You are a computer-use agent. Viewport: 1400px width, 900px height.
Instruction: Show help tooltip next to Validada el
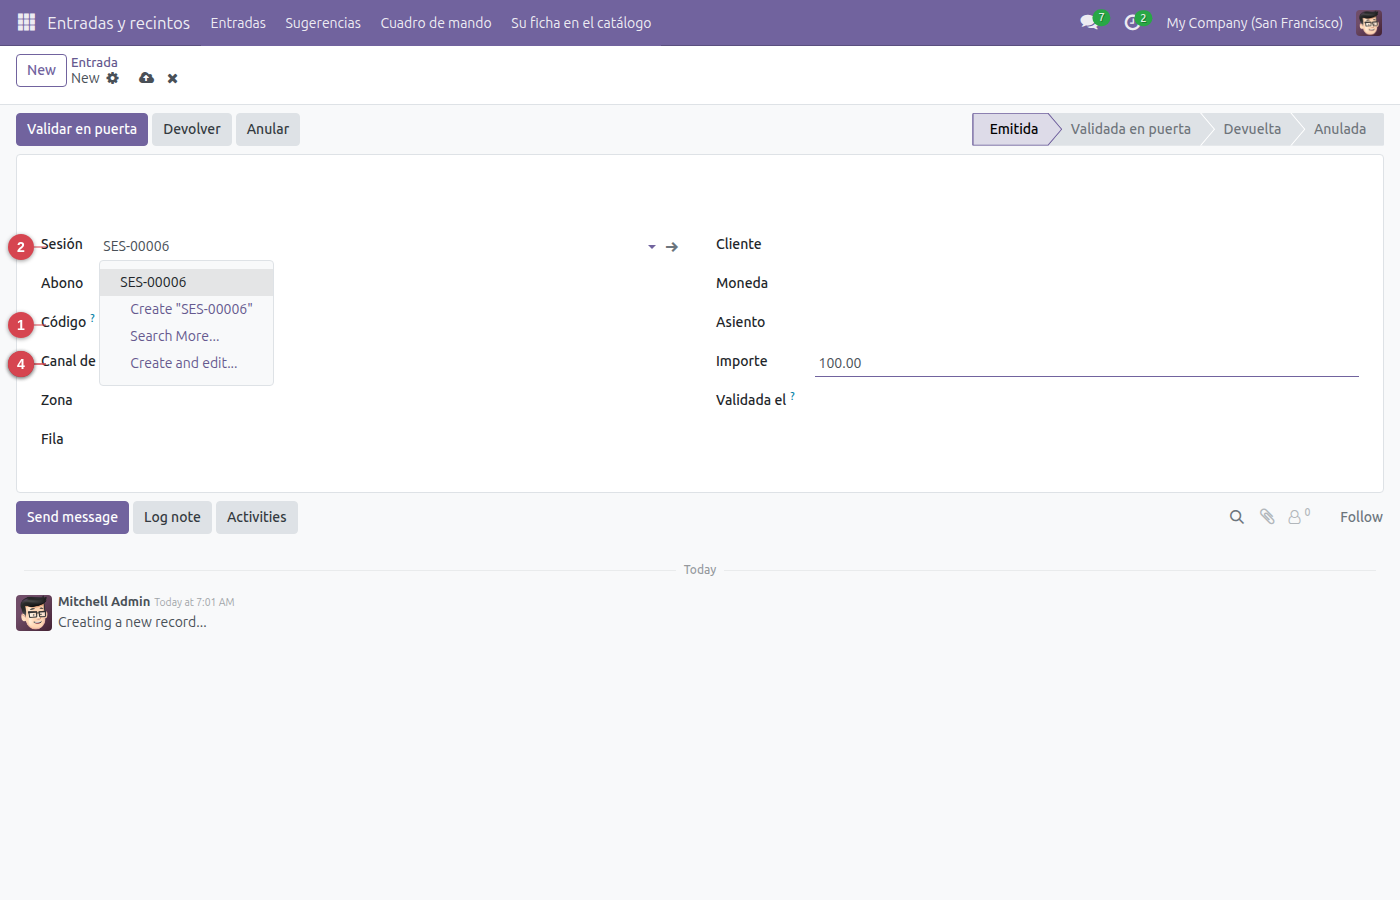coord(793,396)
